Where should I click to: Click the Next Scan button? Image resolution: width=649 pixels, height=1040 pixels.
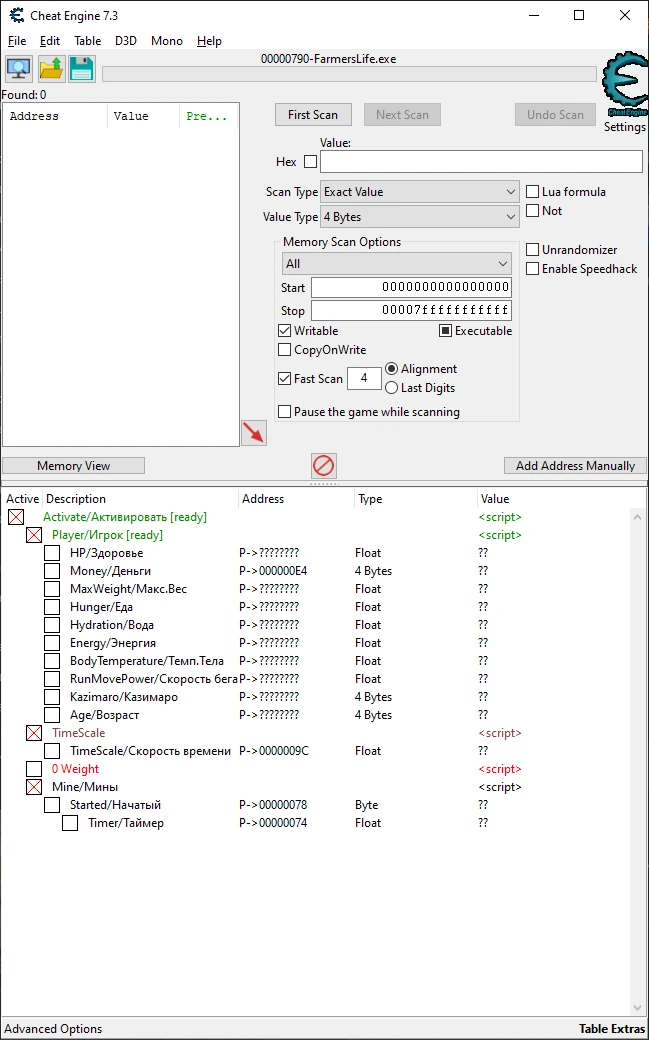tap(402, 115)
